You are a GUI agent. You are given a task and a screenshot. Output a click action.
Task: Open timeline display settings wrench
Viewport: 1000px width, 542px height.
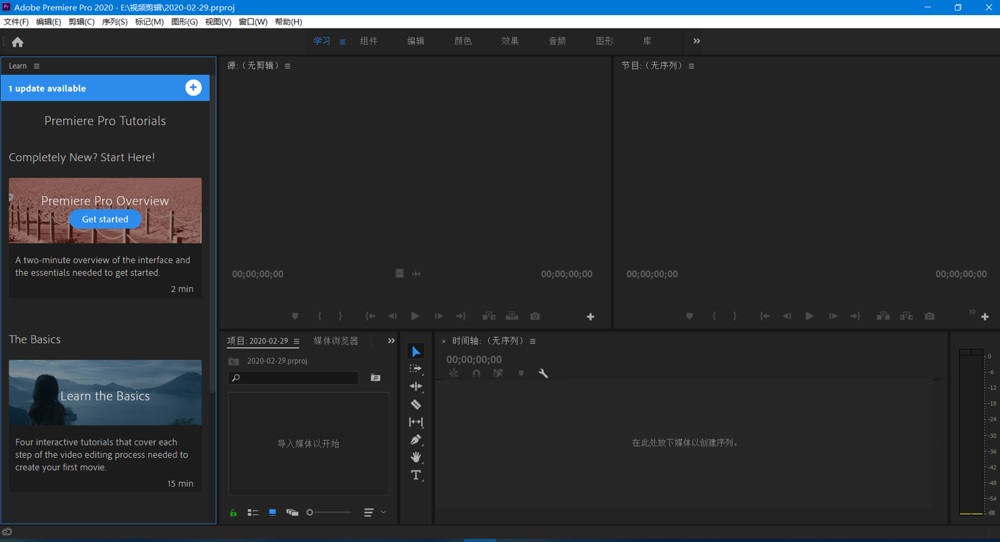click(543, 374)
